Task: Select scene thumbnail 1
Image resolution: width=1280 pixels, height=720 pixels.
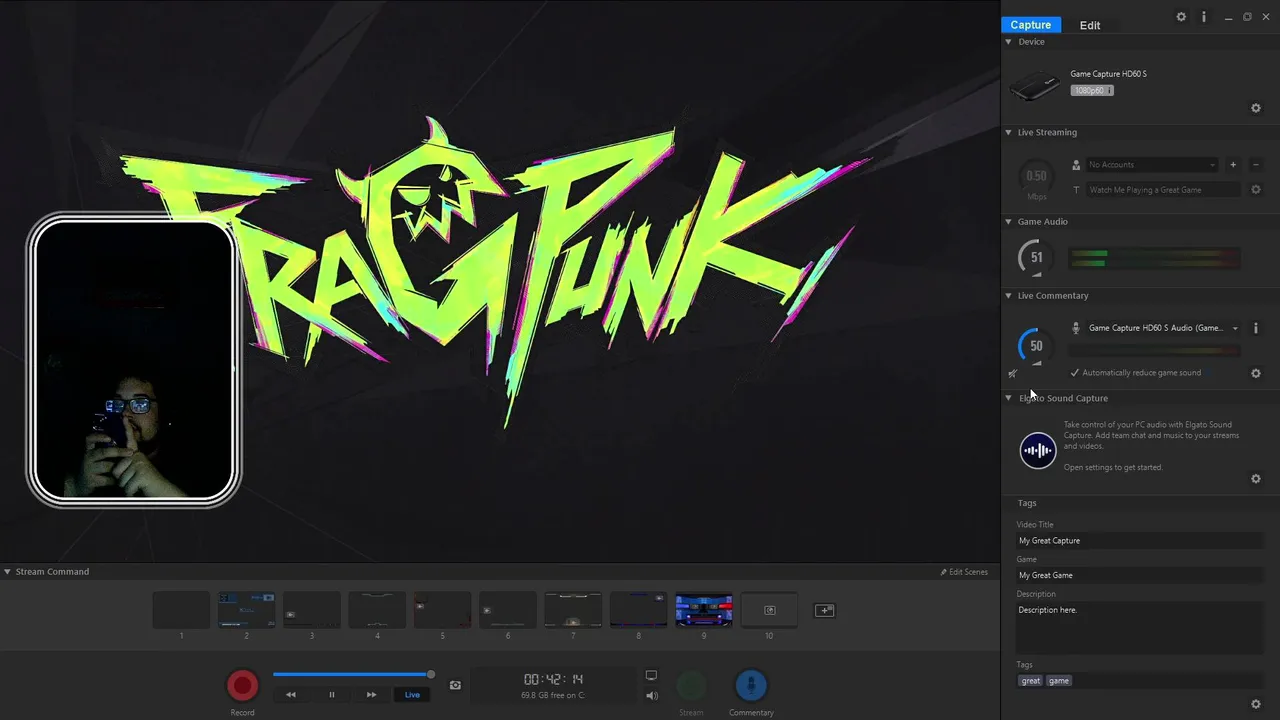Action: click(181, 610)
